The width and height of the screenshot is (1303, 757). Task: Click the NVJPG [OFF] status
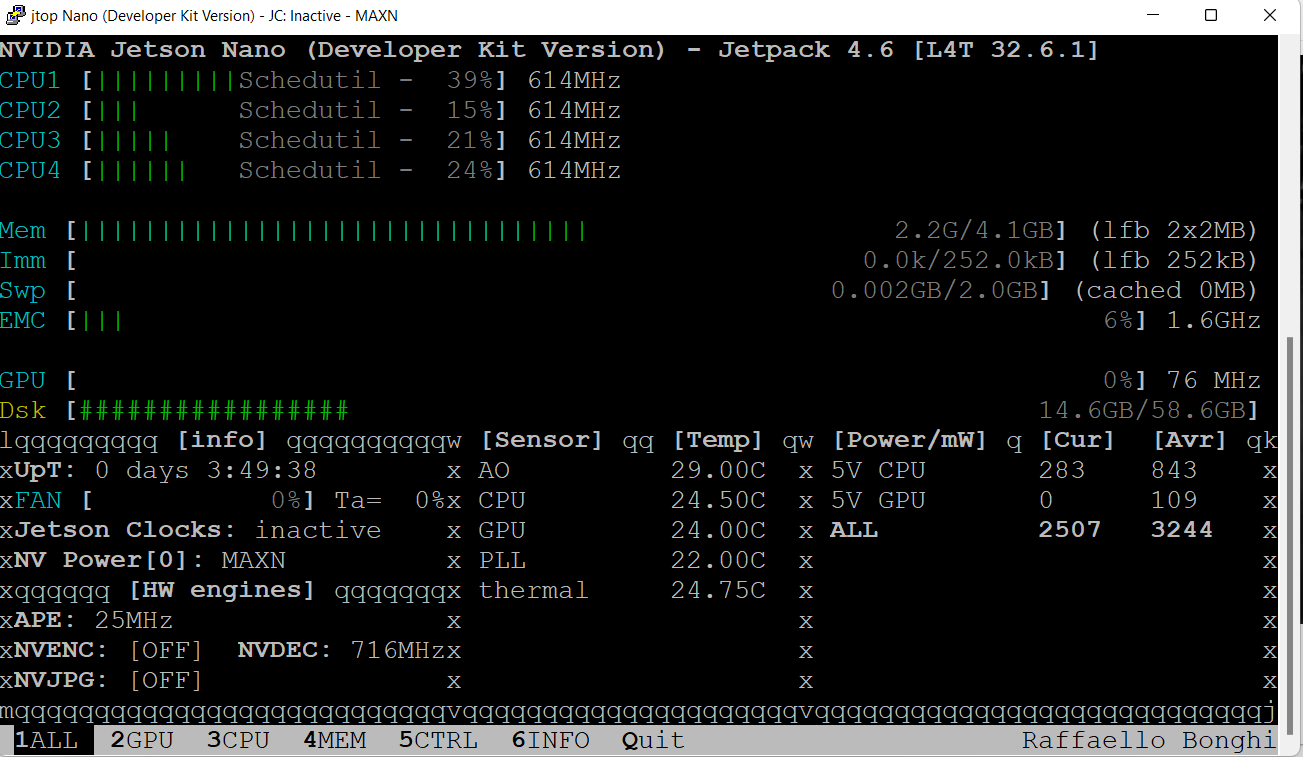coord(166,681)
